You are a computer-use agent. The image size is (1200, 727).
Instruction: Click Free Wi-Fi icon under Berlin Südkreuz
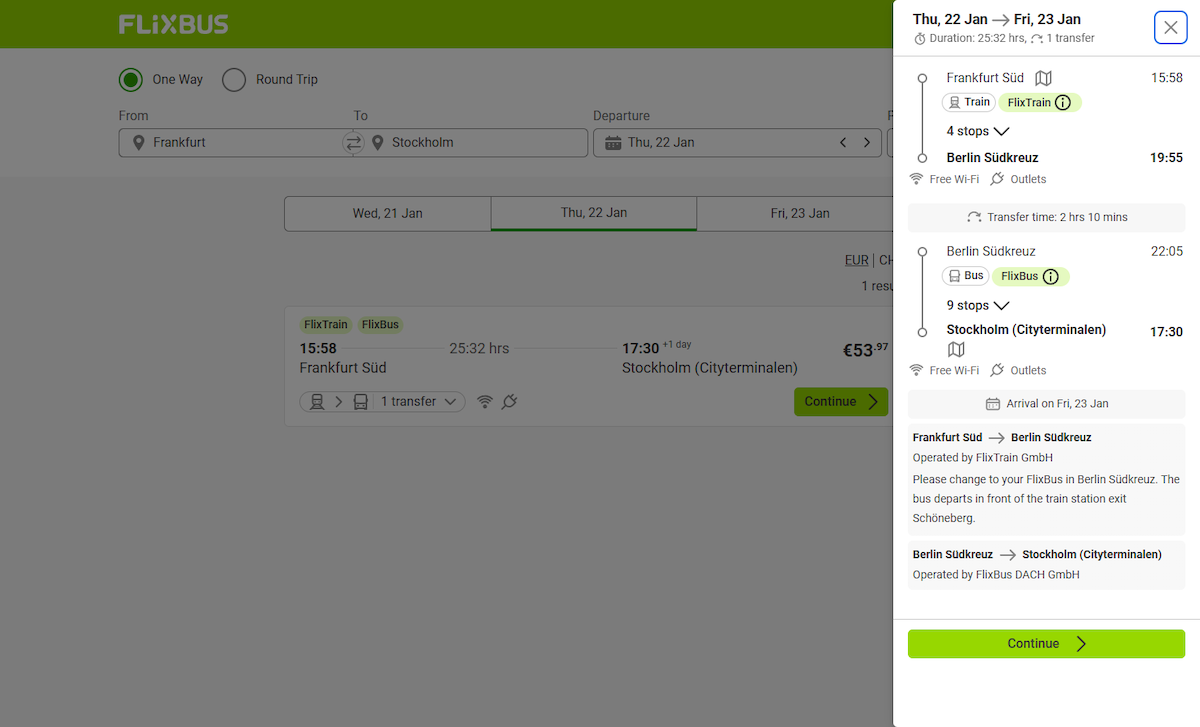click(x=916, y=179)
